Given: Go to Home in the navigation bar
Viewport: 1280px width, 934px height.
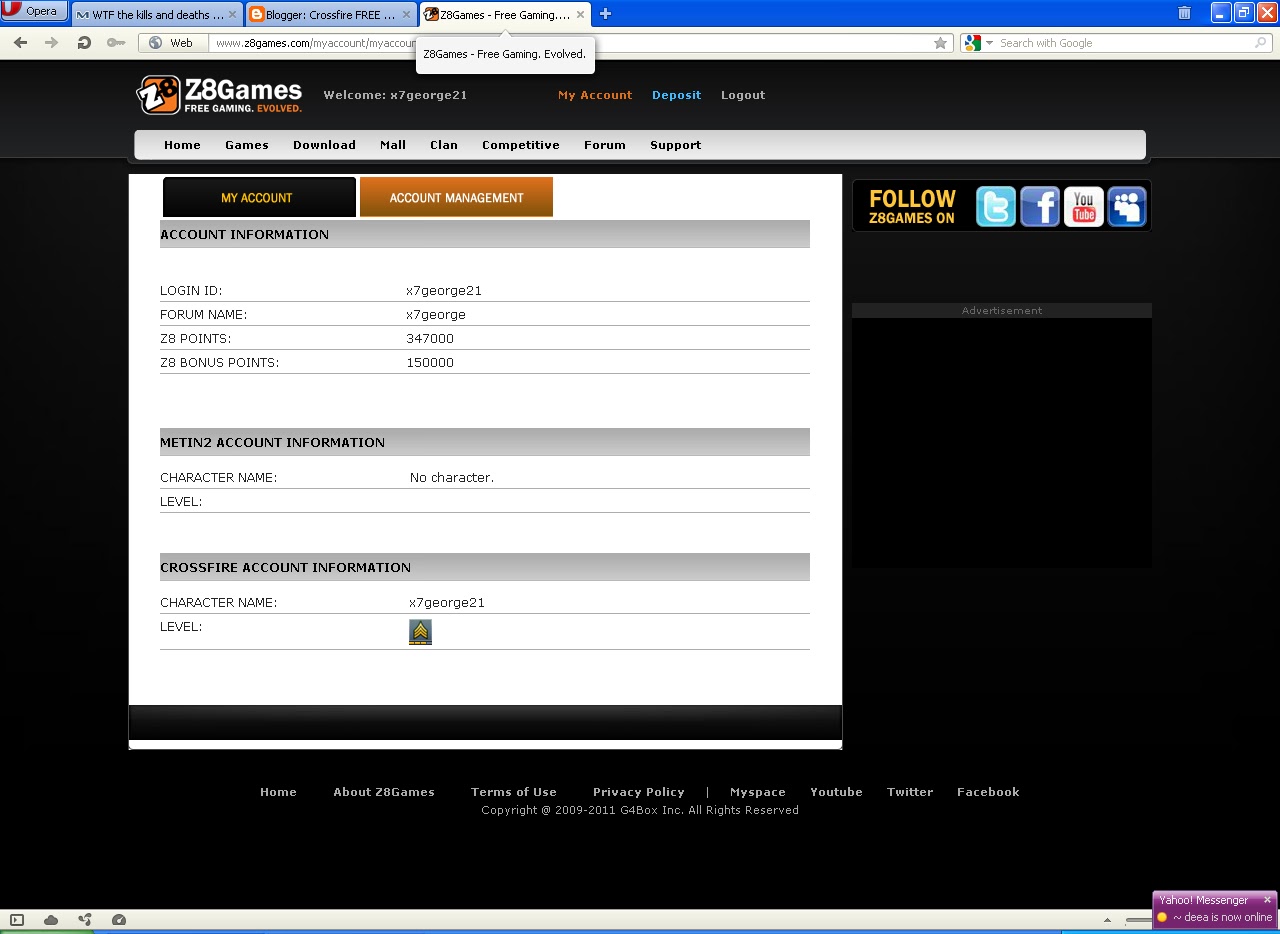Looking at the screenshot, I should point(182,145).
